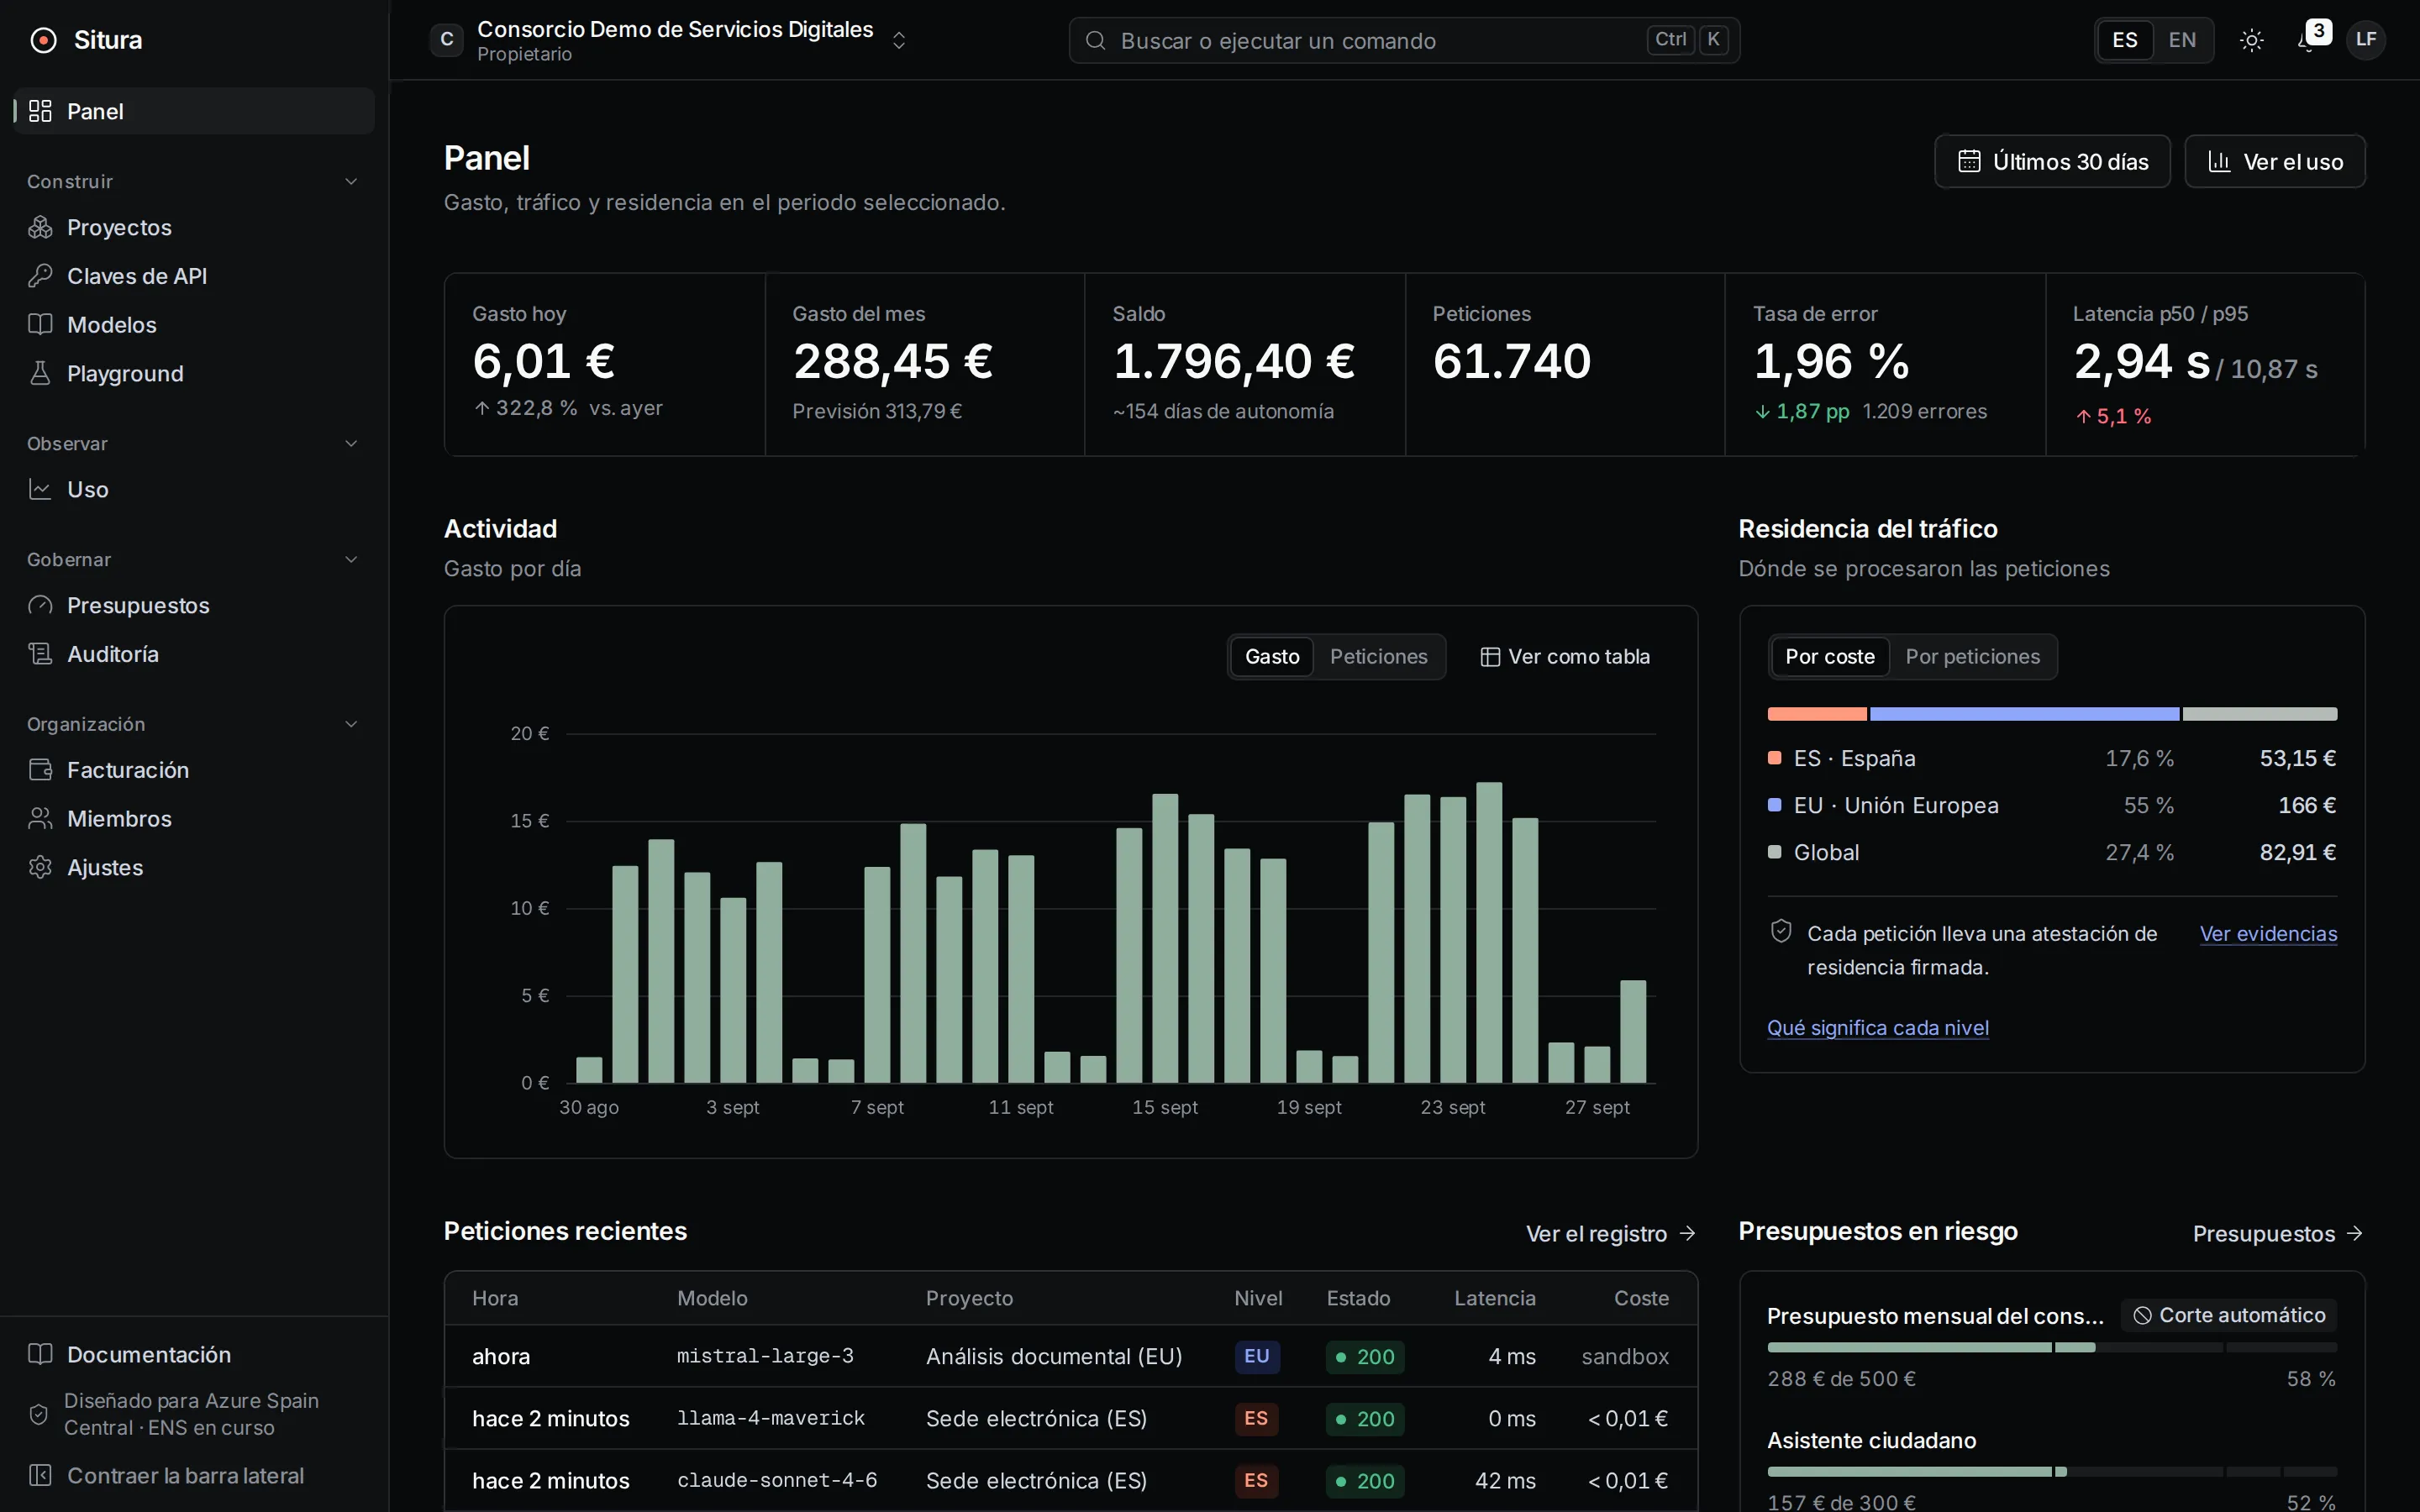
Task: Open Playground from sidebar
Action: coord(194,373)
